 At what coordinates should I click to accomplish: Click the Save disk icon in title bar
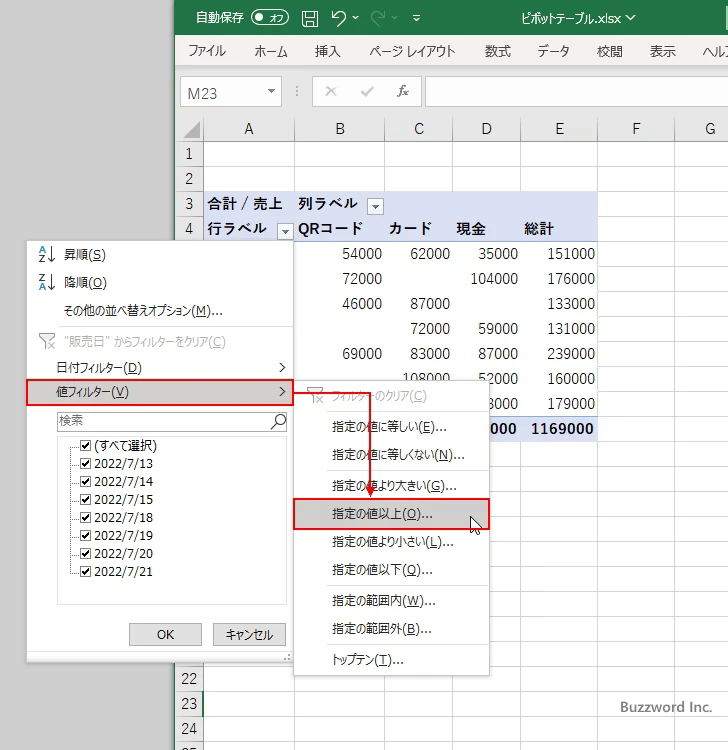coord(309,19)
